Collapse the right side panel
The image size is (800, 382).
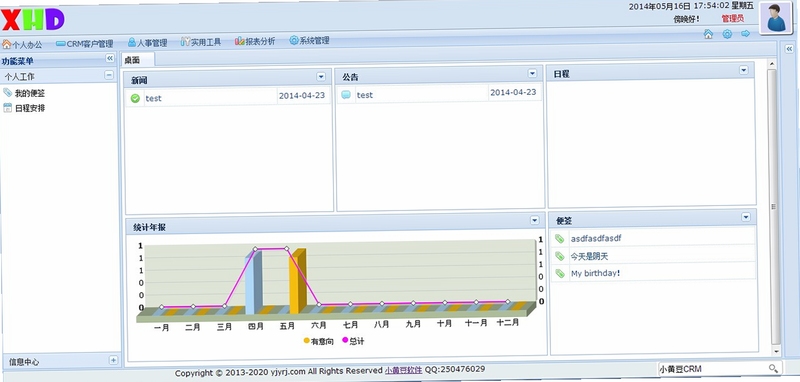[x=789, y=49]
